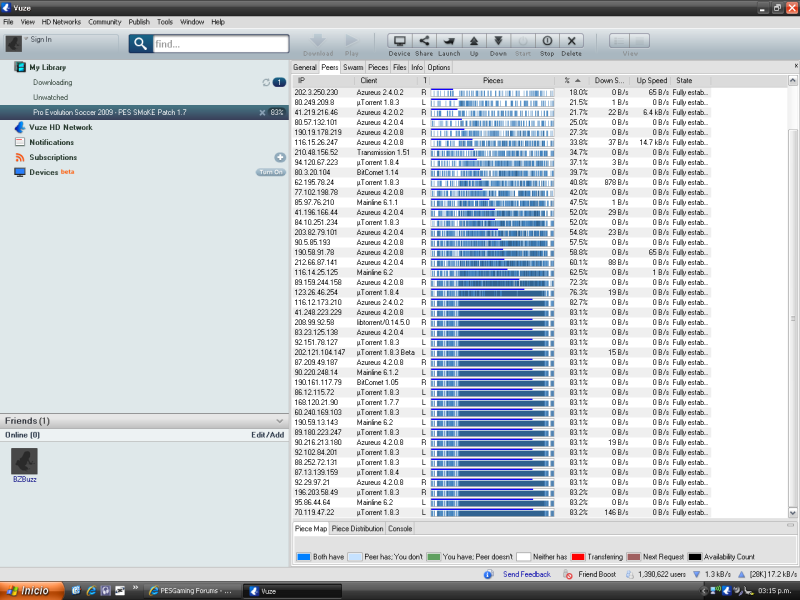Click the Availability Count black swatch
800x600 pixels.
point(694,557)
